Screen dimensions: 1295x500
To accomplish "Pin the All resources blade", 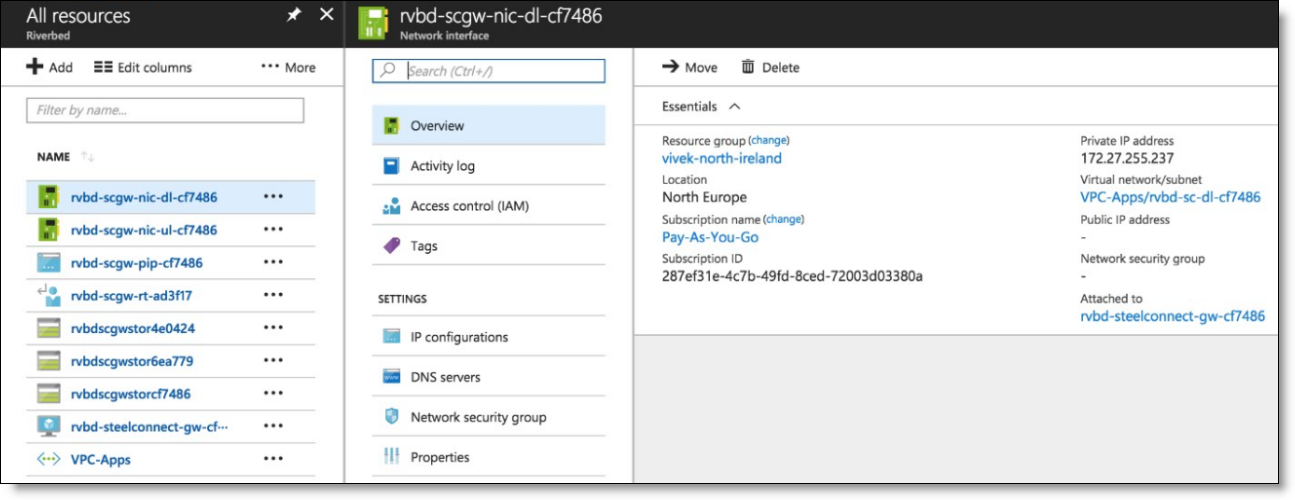I will 294,15.
